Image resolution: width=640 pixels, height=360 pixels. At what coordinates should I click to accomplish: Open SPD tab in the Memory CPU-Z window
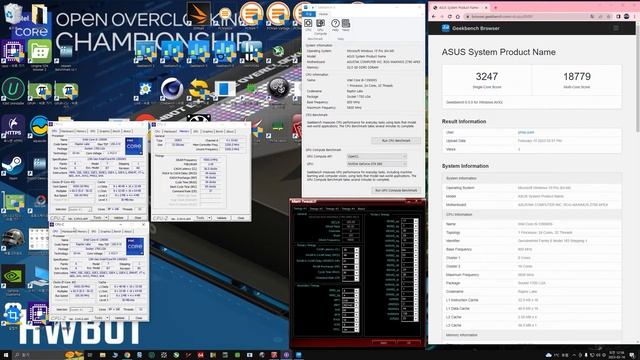pyautogui.click(x=196, y=131)
